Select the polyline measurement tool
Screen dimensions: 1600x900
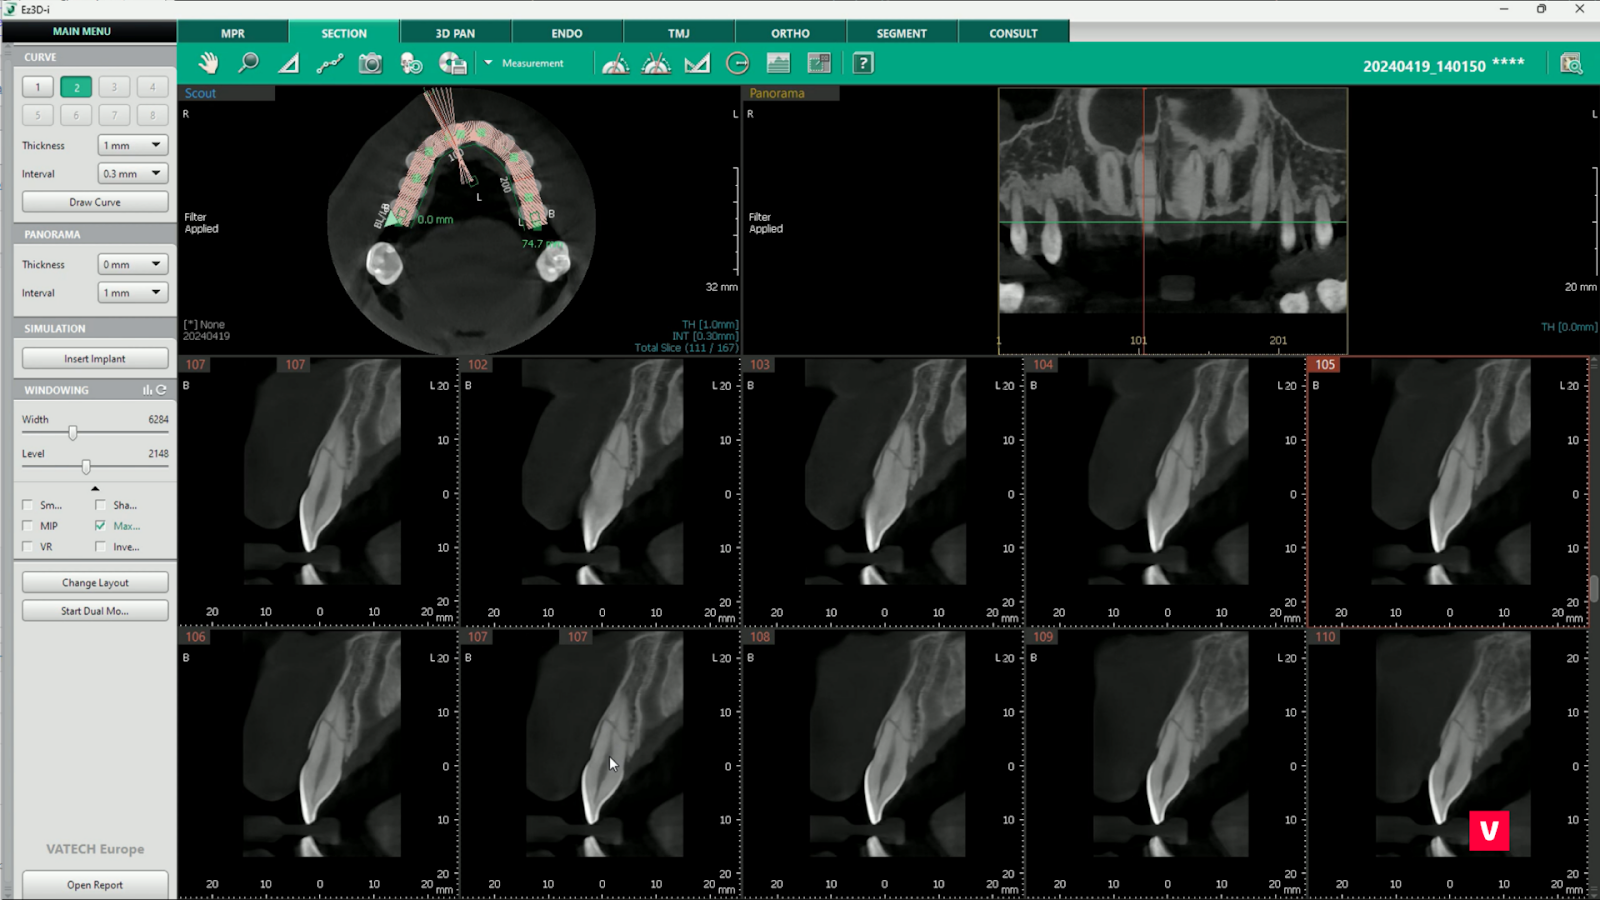coord(329,63)
